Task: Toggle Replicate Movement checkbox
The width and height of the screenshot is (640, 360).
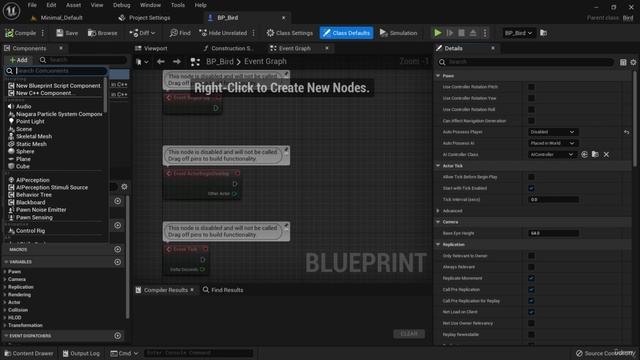Action: tap(531, 278)
